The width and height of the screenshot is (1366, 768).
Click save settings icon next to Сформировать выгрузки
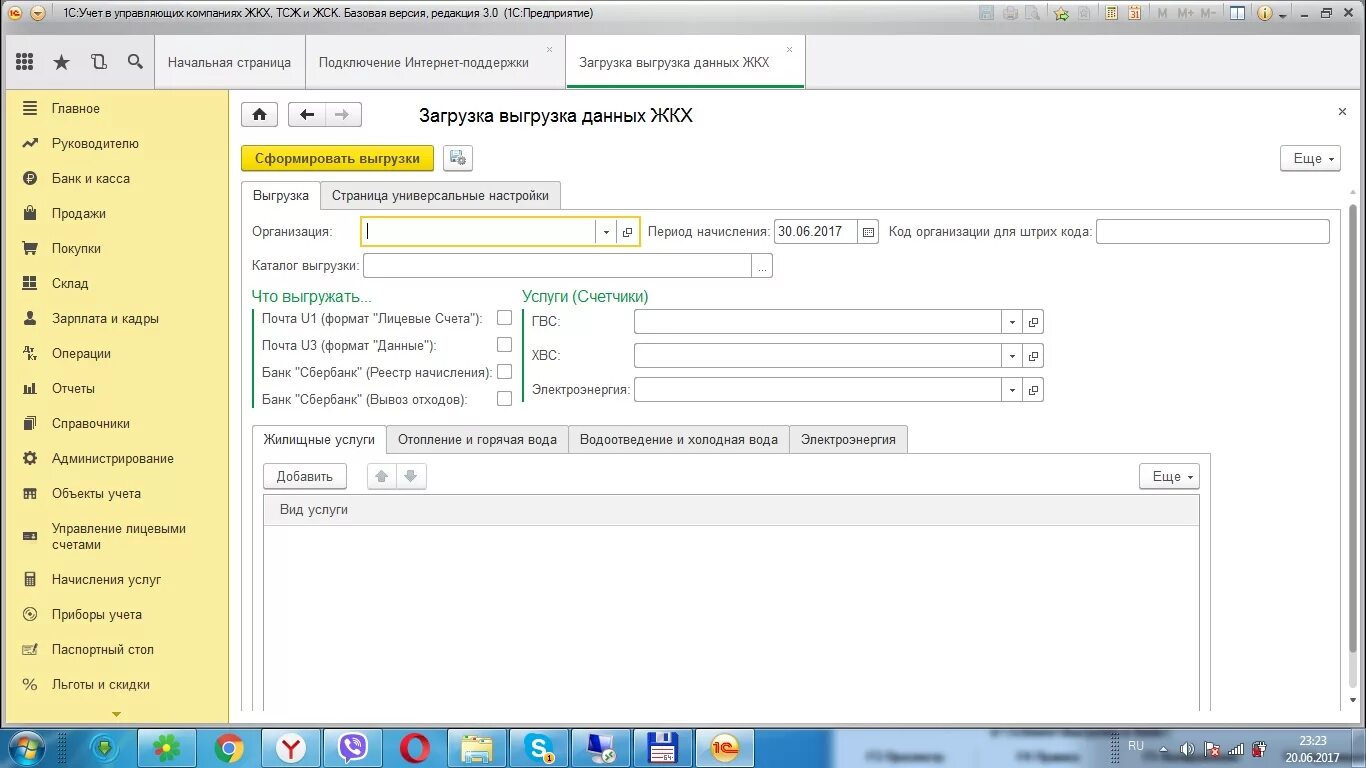click(x=458, y=158)
